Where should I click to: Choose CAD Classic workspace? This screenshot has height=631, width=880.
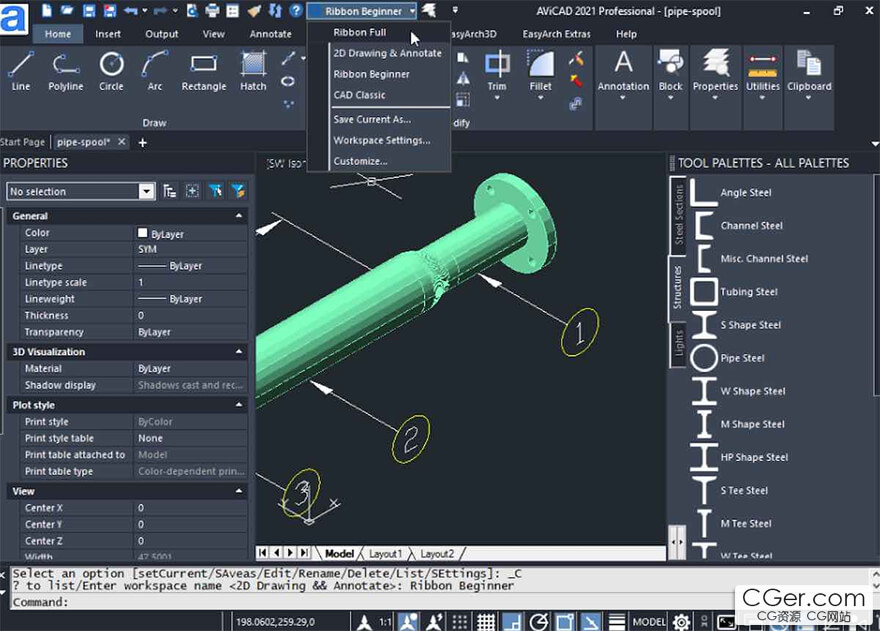pyautogui.click(x=359, y=95)
